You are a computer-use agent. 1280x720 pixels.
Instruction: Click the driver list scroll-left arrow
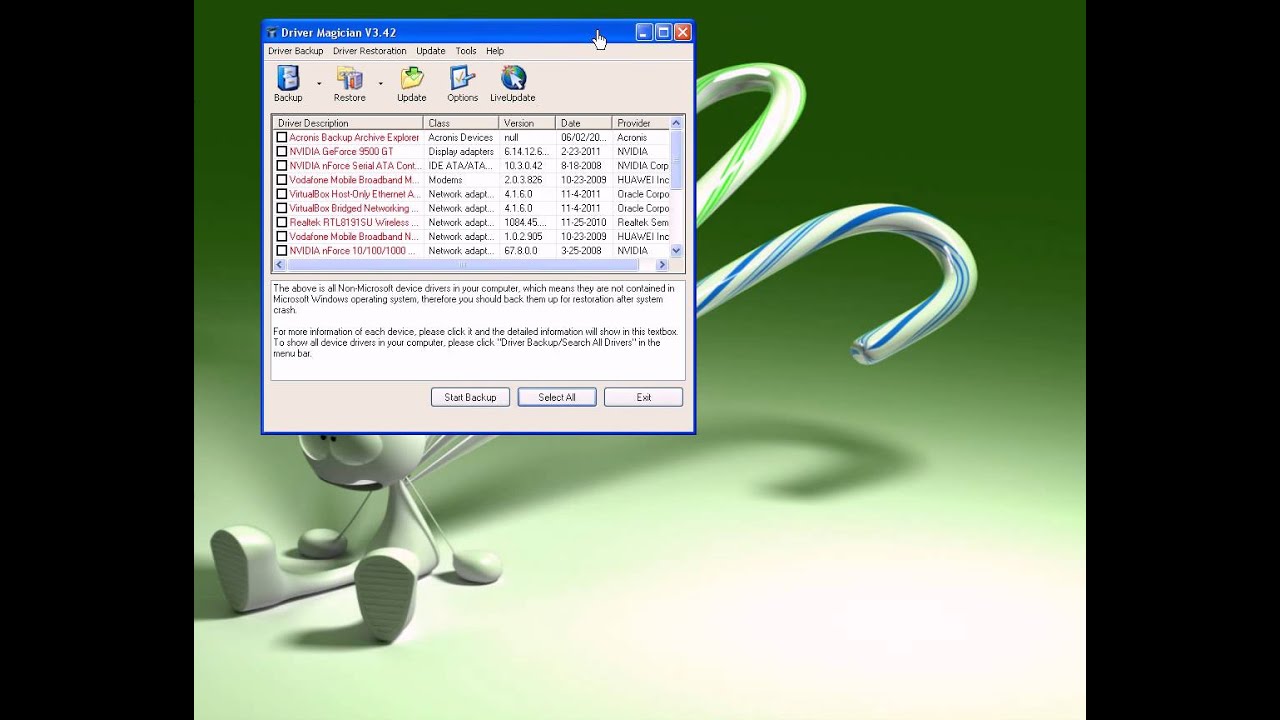pos(280,265)
